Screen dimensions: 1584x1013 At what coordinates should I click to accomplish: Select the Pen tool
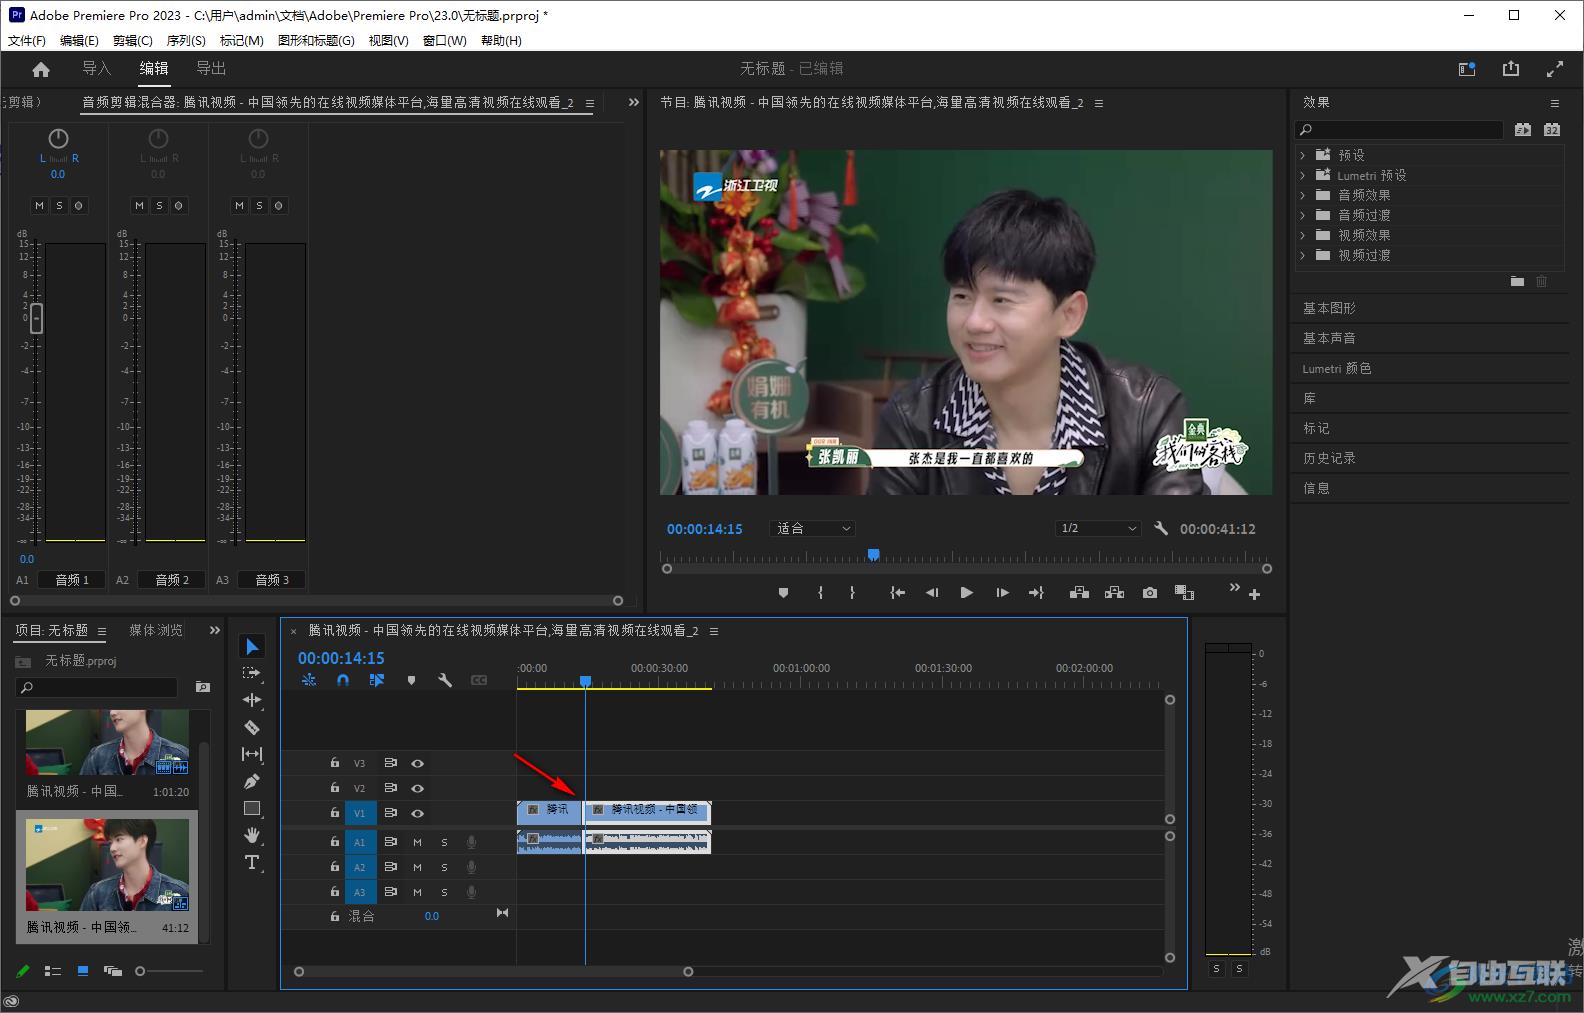(252, 781)
